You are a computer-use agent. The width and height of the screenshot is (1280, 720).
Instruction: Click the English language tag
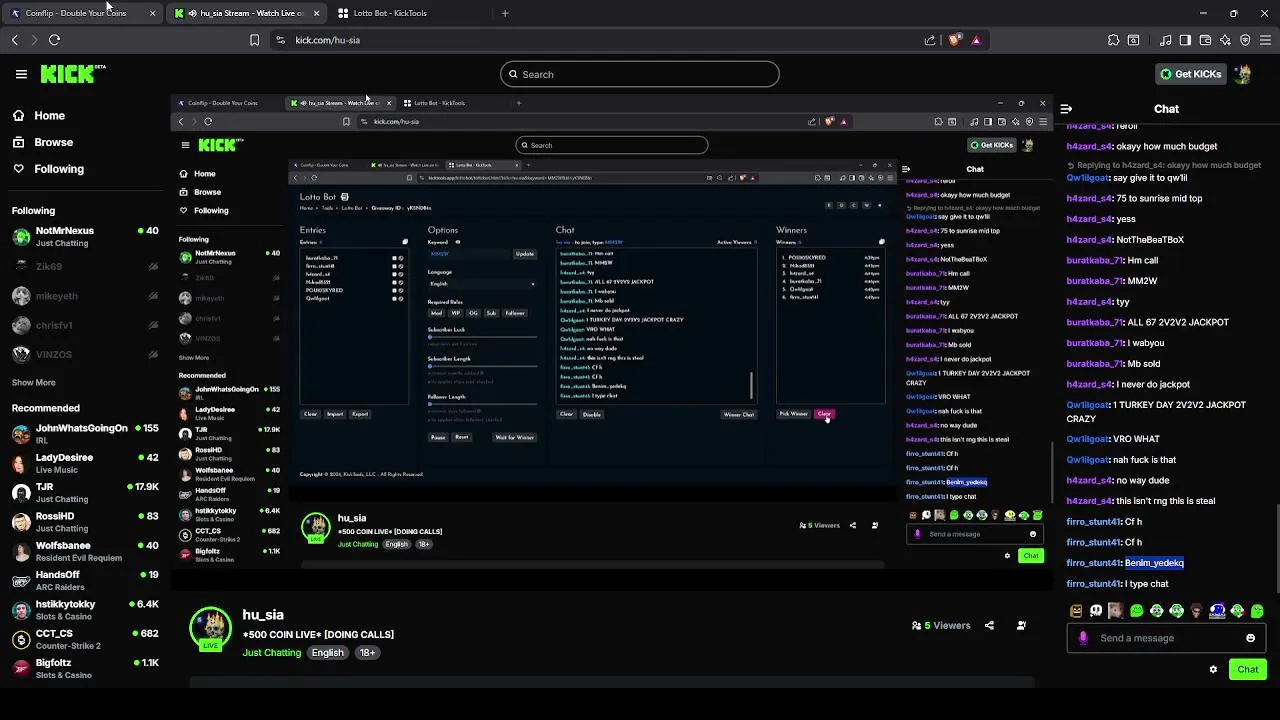pos(327,653)
